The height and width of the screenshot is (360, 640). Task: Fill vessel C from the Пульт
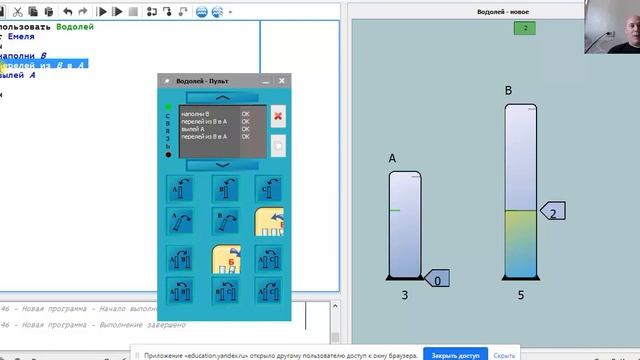click(x=269, y=189)
